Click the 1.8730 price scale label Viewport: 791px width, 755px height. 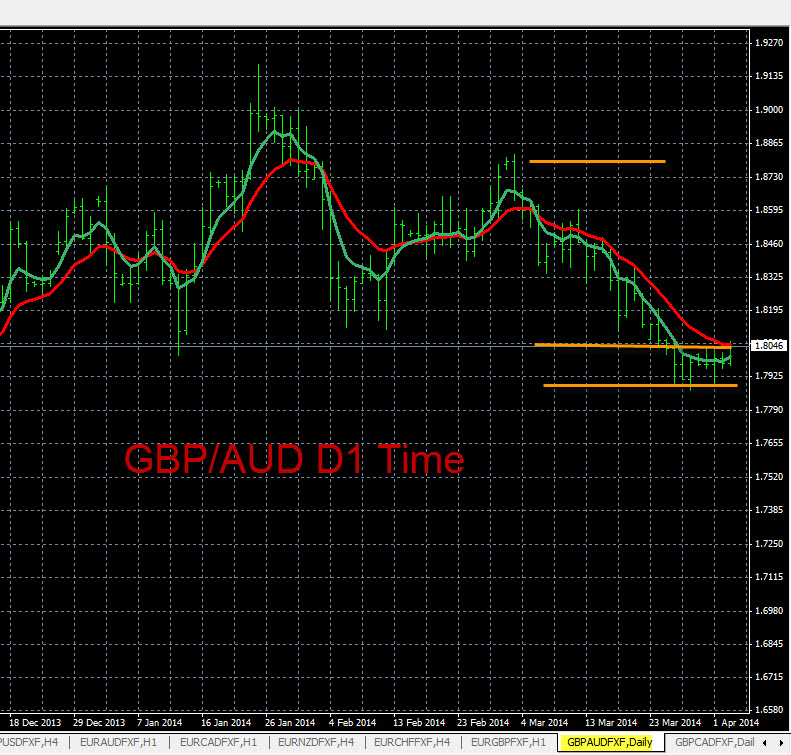click(x=769, y=177)
